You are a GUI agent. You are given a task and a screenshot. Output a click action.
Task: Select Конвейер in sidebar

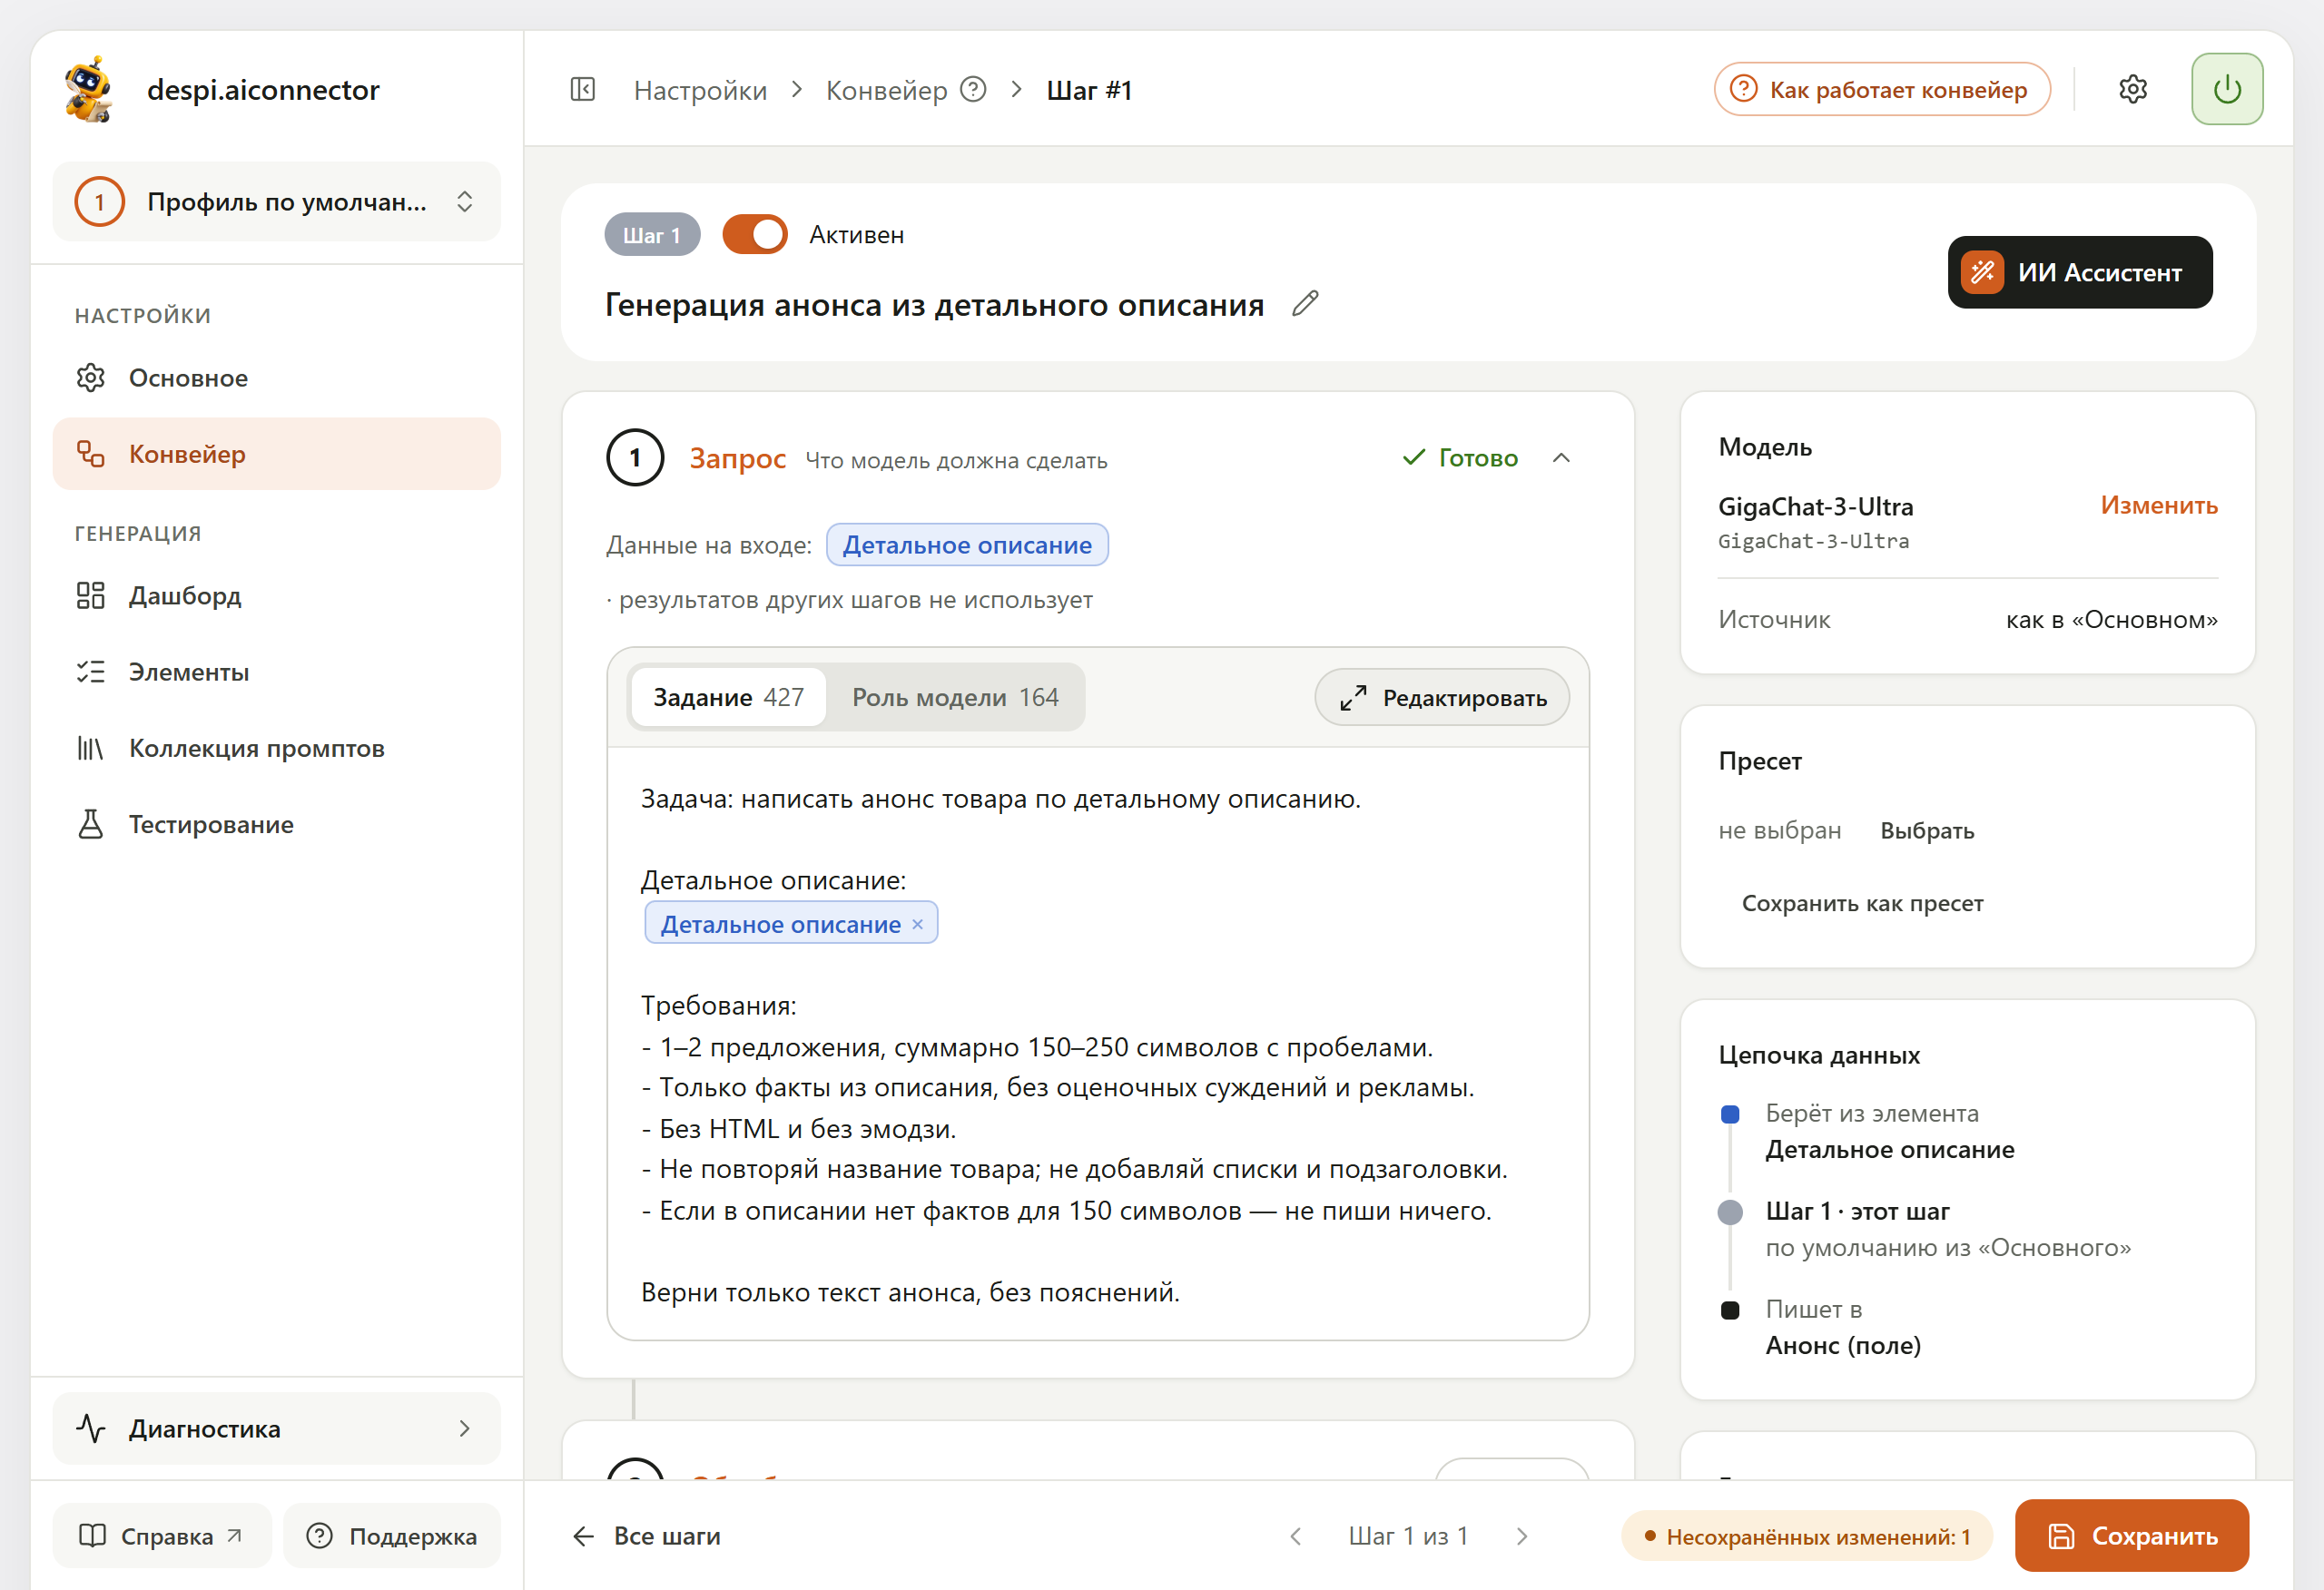tap(277, 454)
